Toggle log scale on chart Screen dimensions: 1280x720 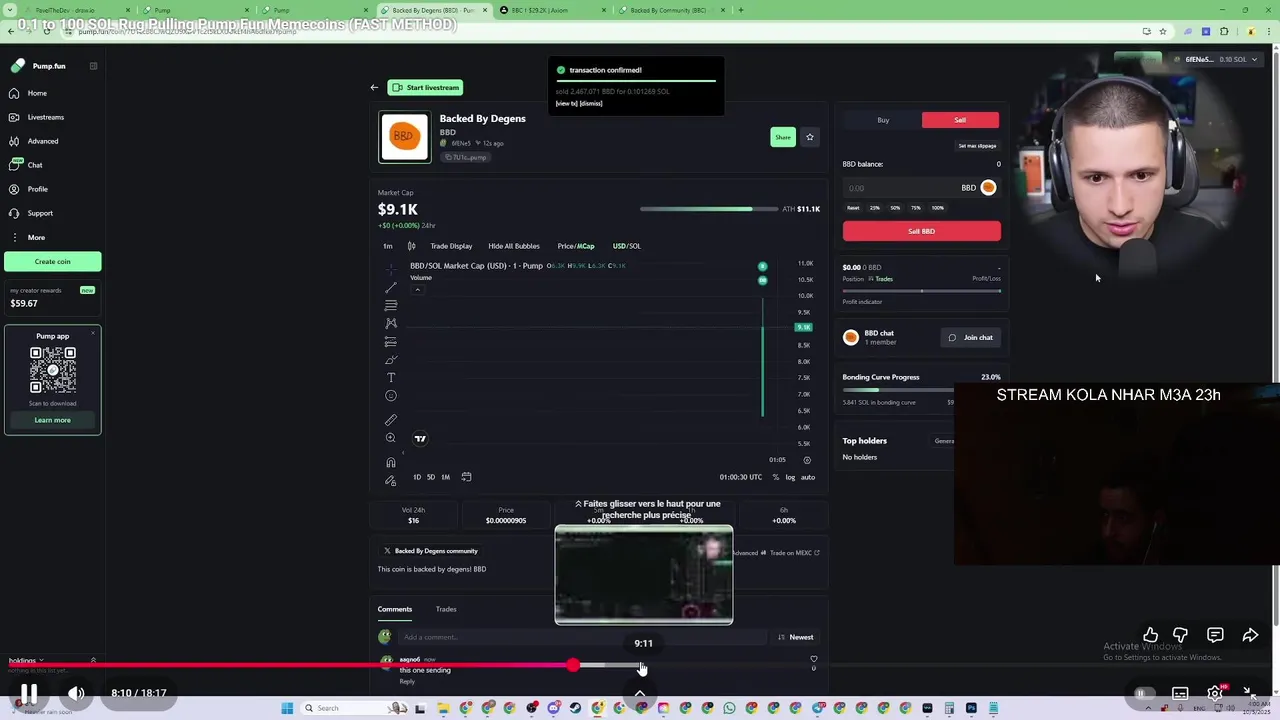point(790,477)
